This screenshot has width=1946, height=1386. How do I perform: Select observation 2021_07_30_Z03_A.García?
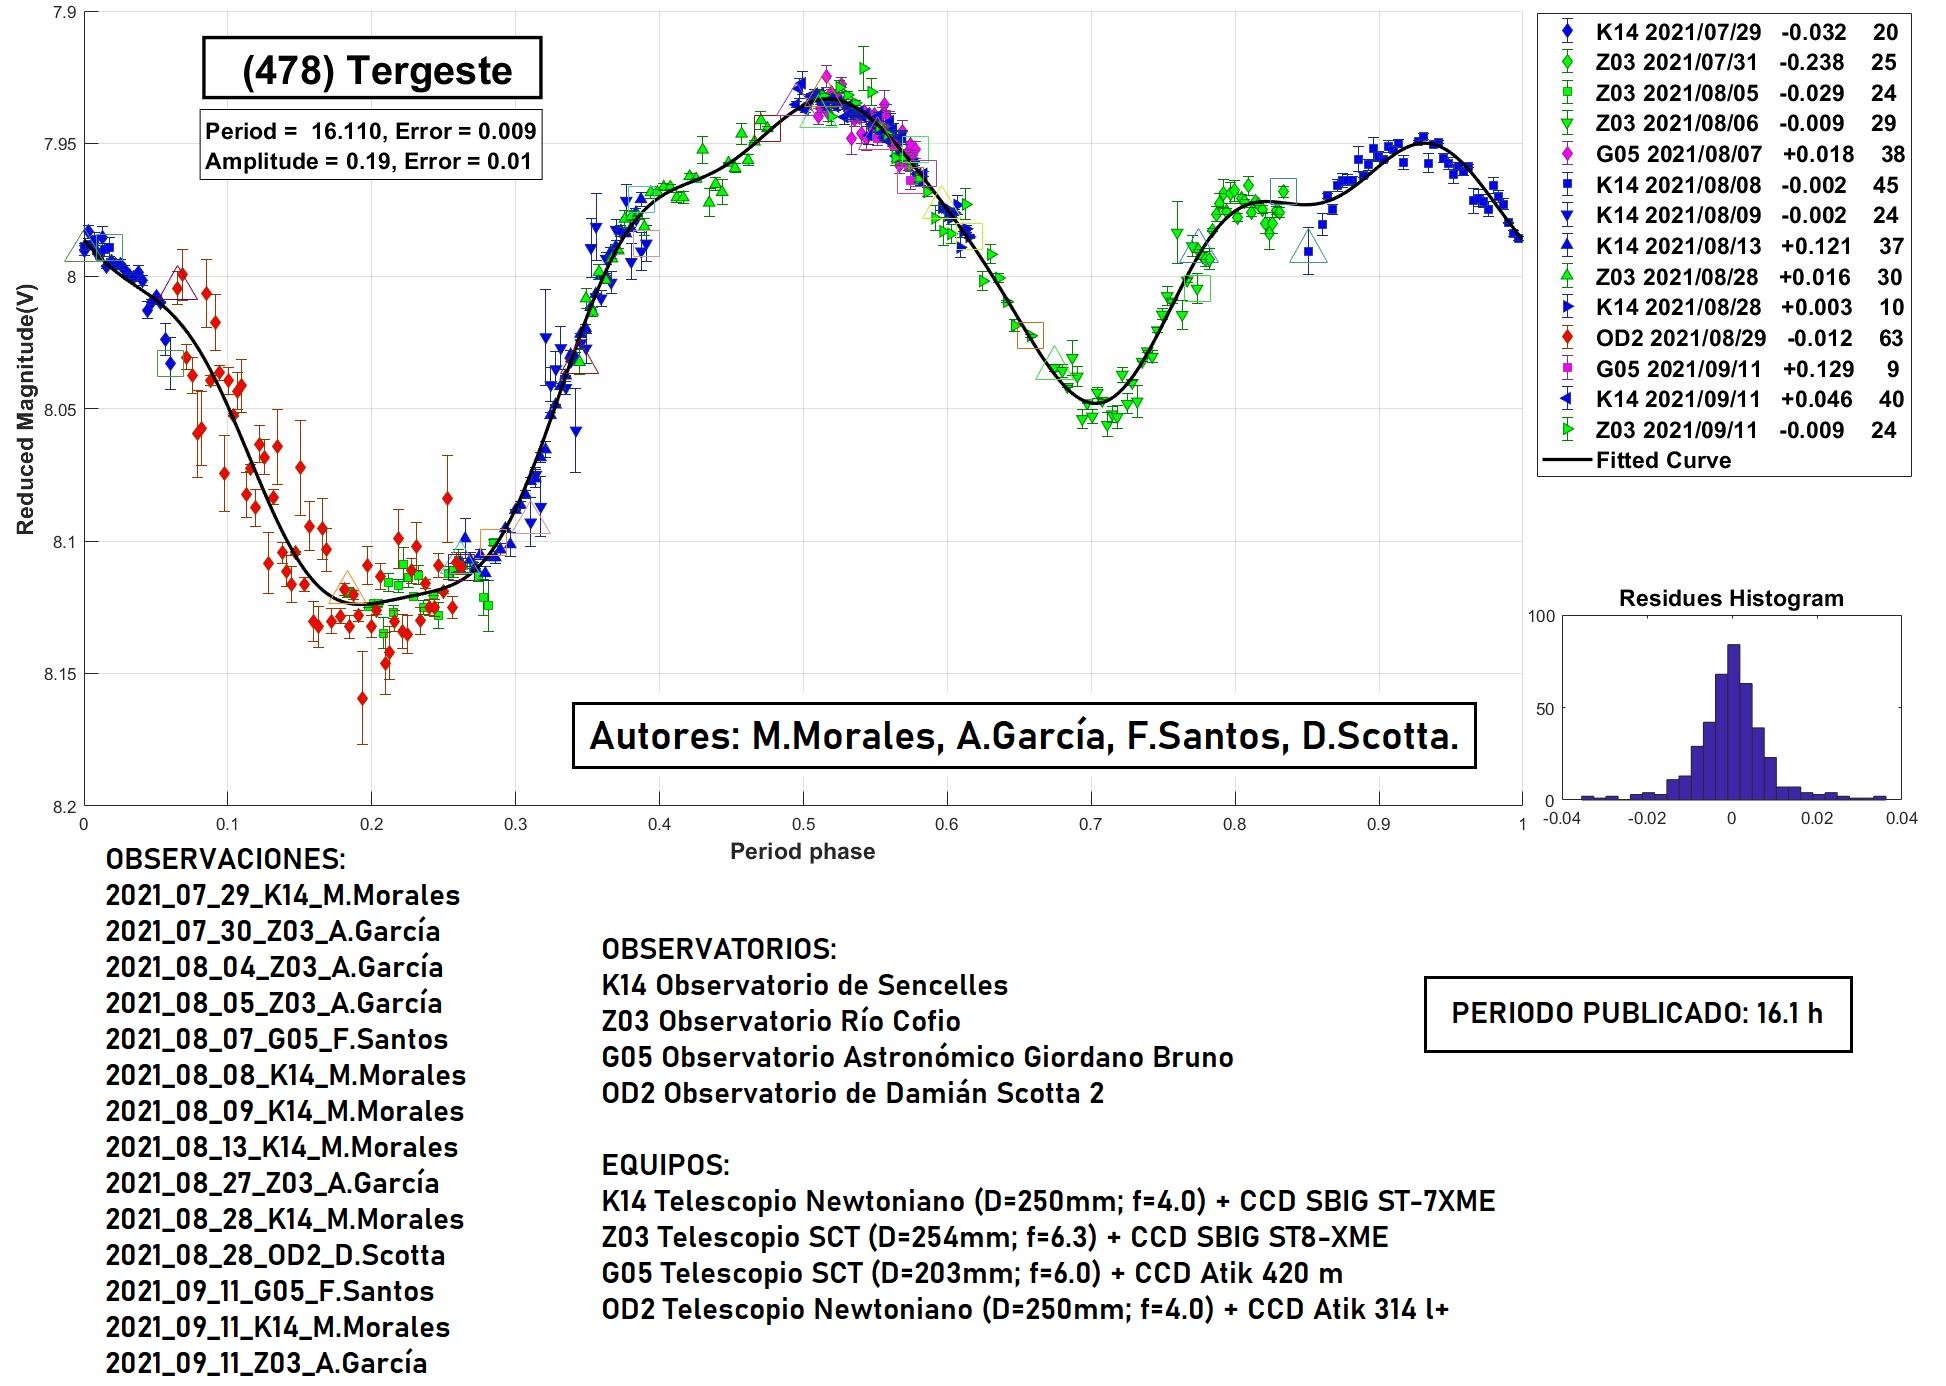pyautogui.click(x=272, y=931)
